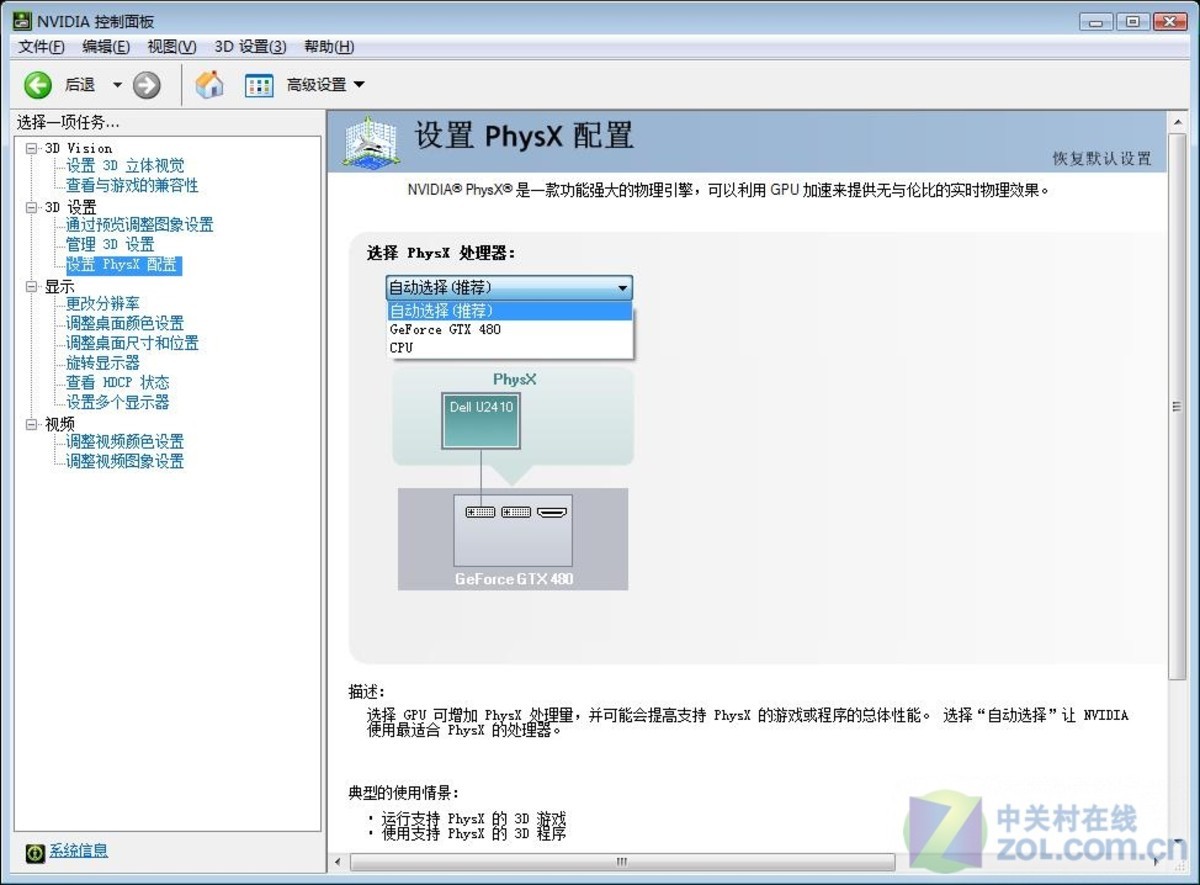The width and height of the screenshot is (1200, 885).
Task: Click the GeForce GTX 480 card label
Action: click(x=514, y=579)
